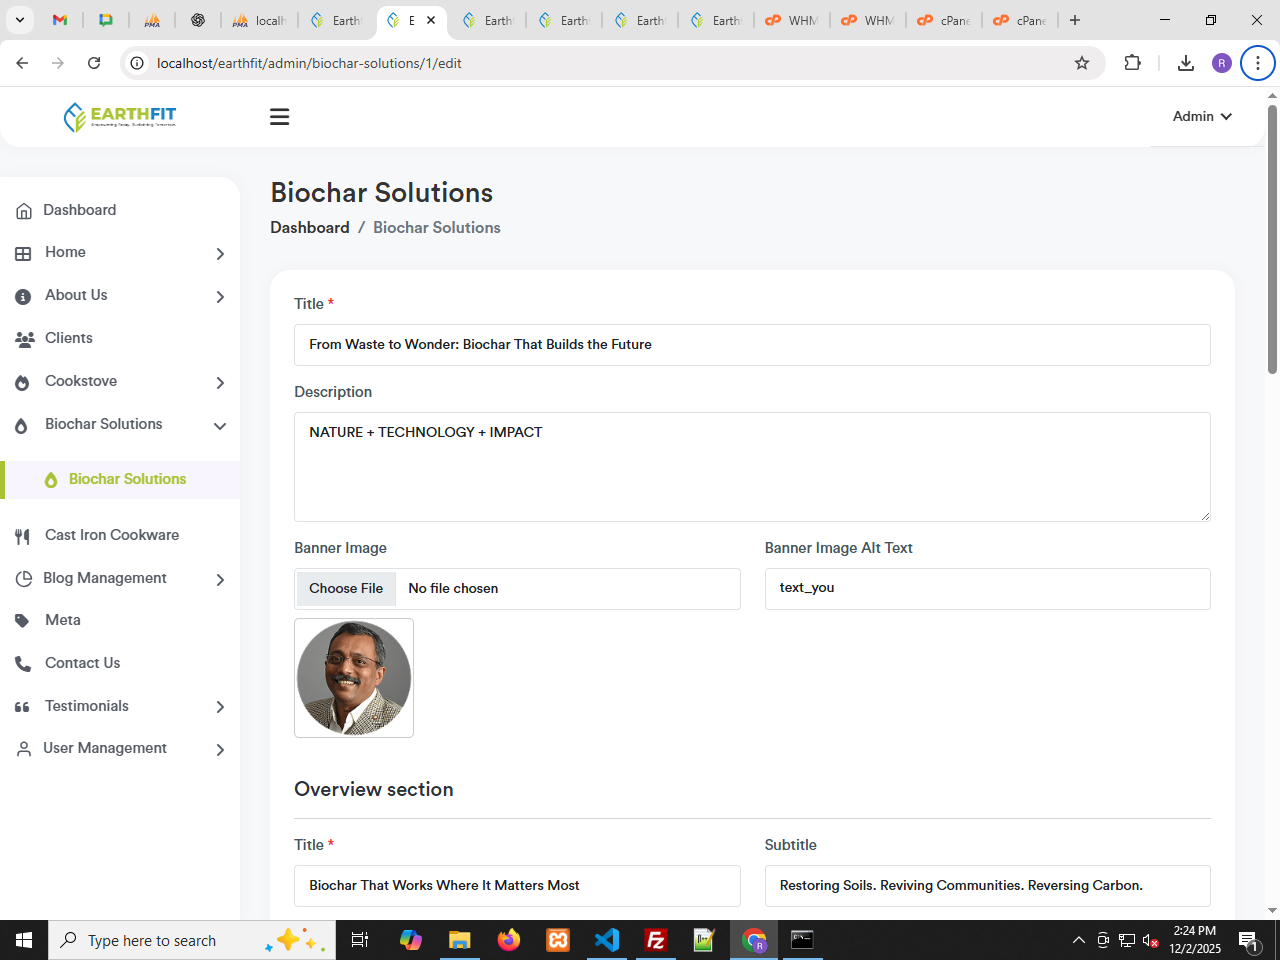Focus the Banner Image Alt Text field
This screenshot has width=1280, height=960.
point(987,589)
